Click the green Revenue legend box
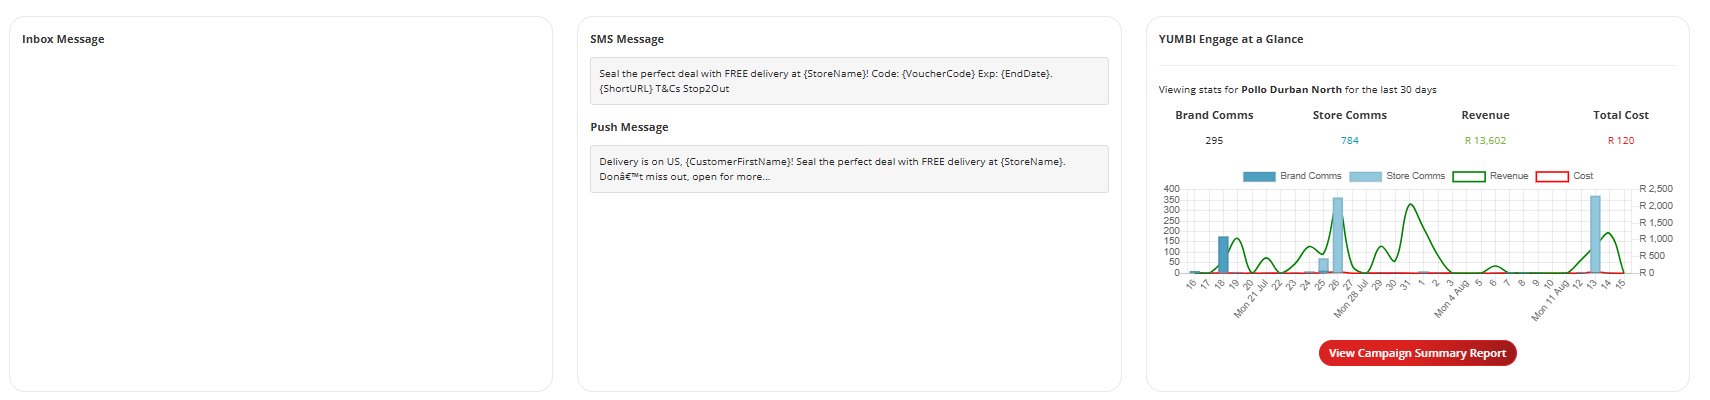1710x400 pixels. pos(1469,176)
